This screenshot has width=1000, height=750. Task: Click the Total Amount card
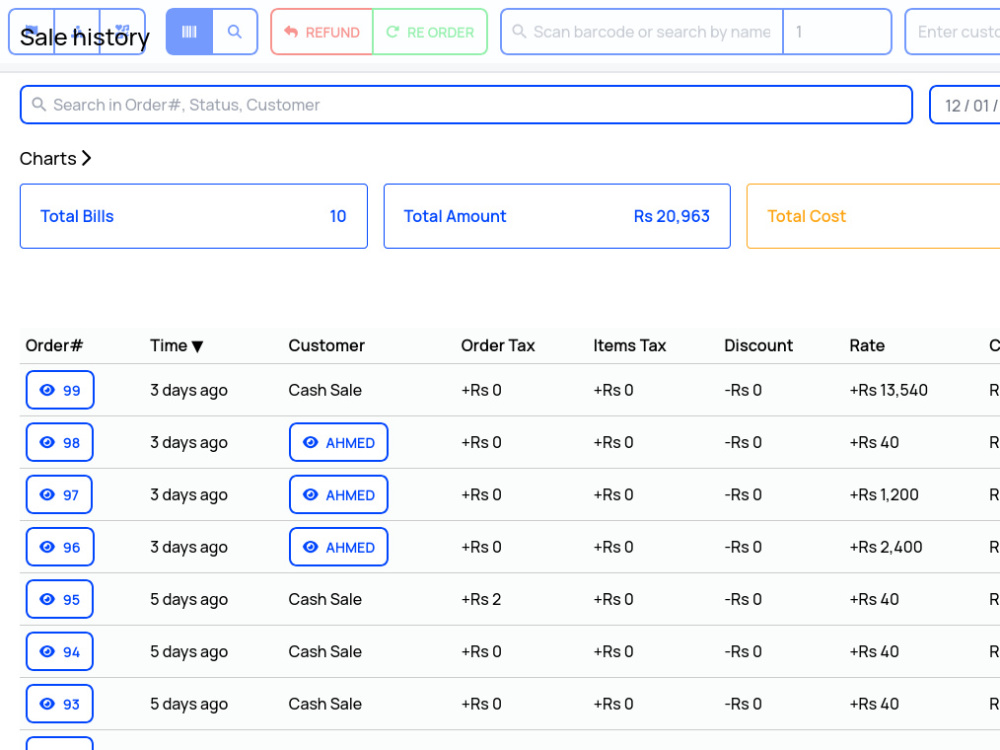click(x=557, y=216)
